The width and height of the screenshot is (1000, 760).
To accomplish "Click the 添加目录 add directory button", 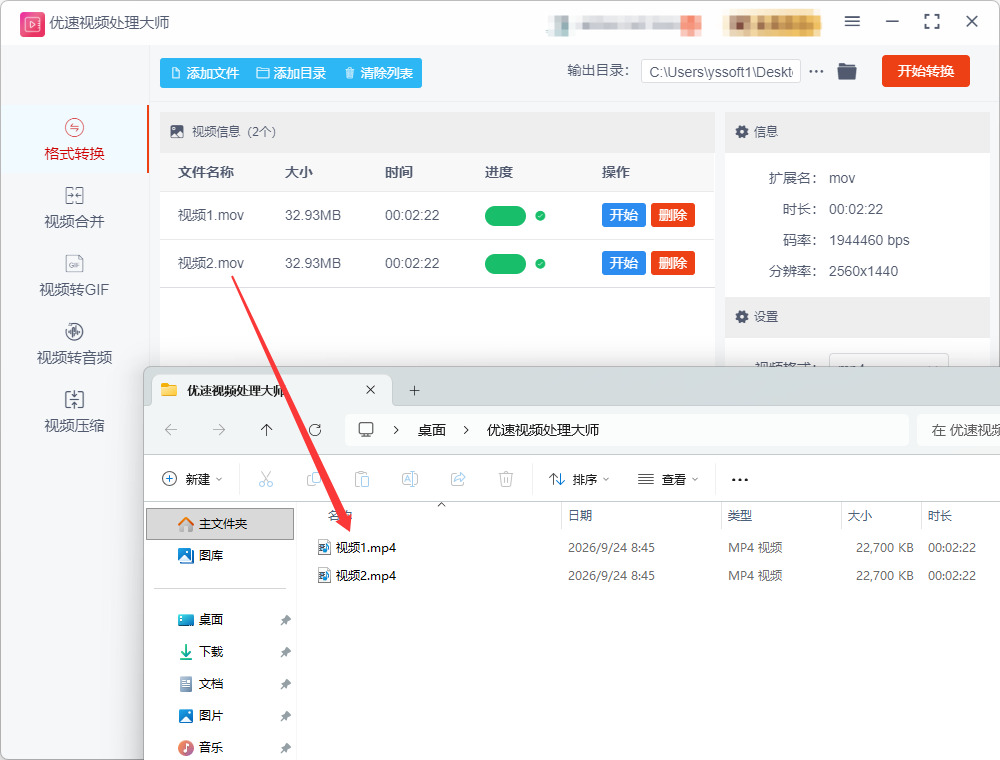I will click(x=291, y=73).
